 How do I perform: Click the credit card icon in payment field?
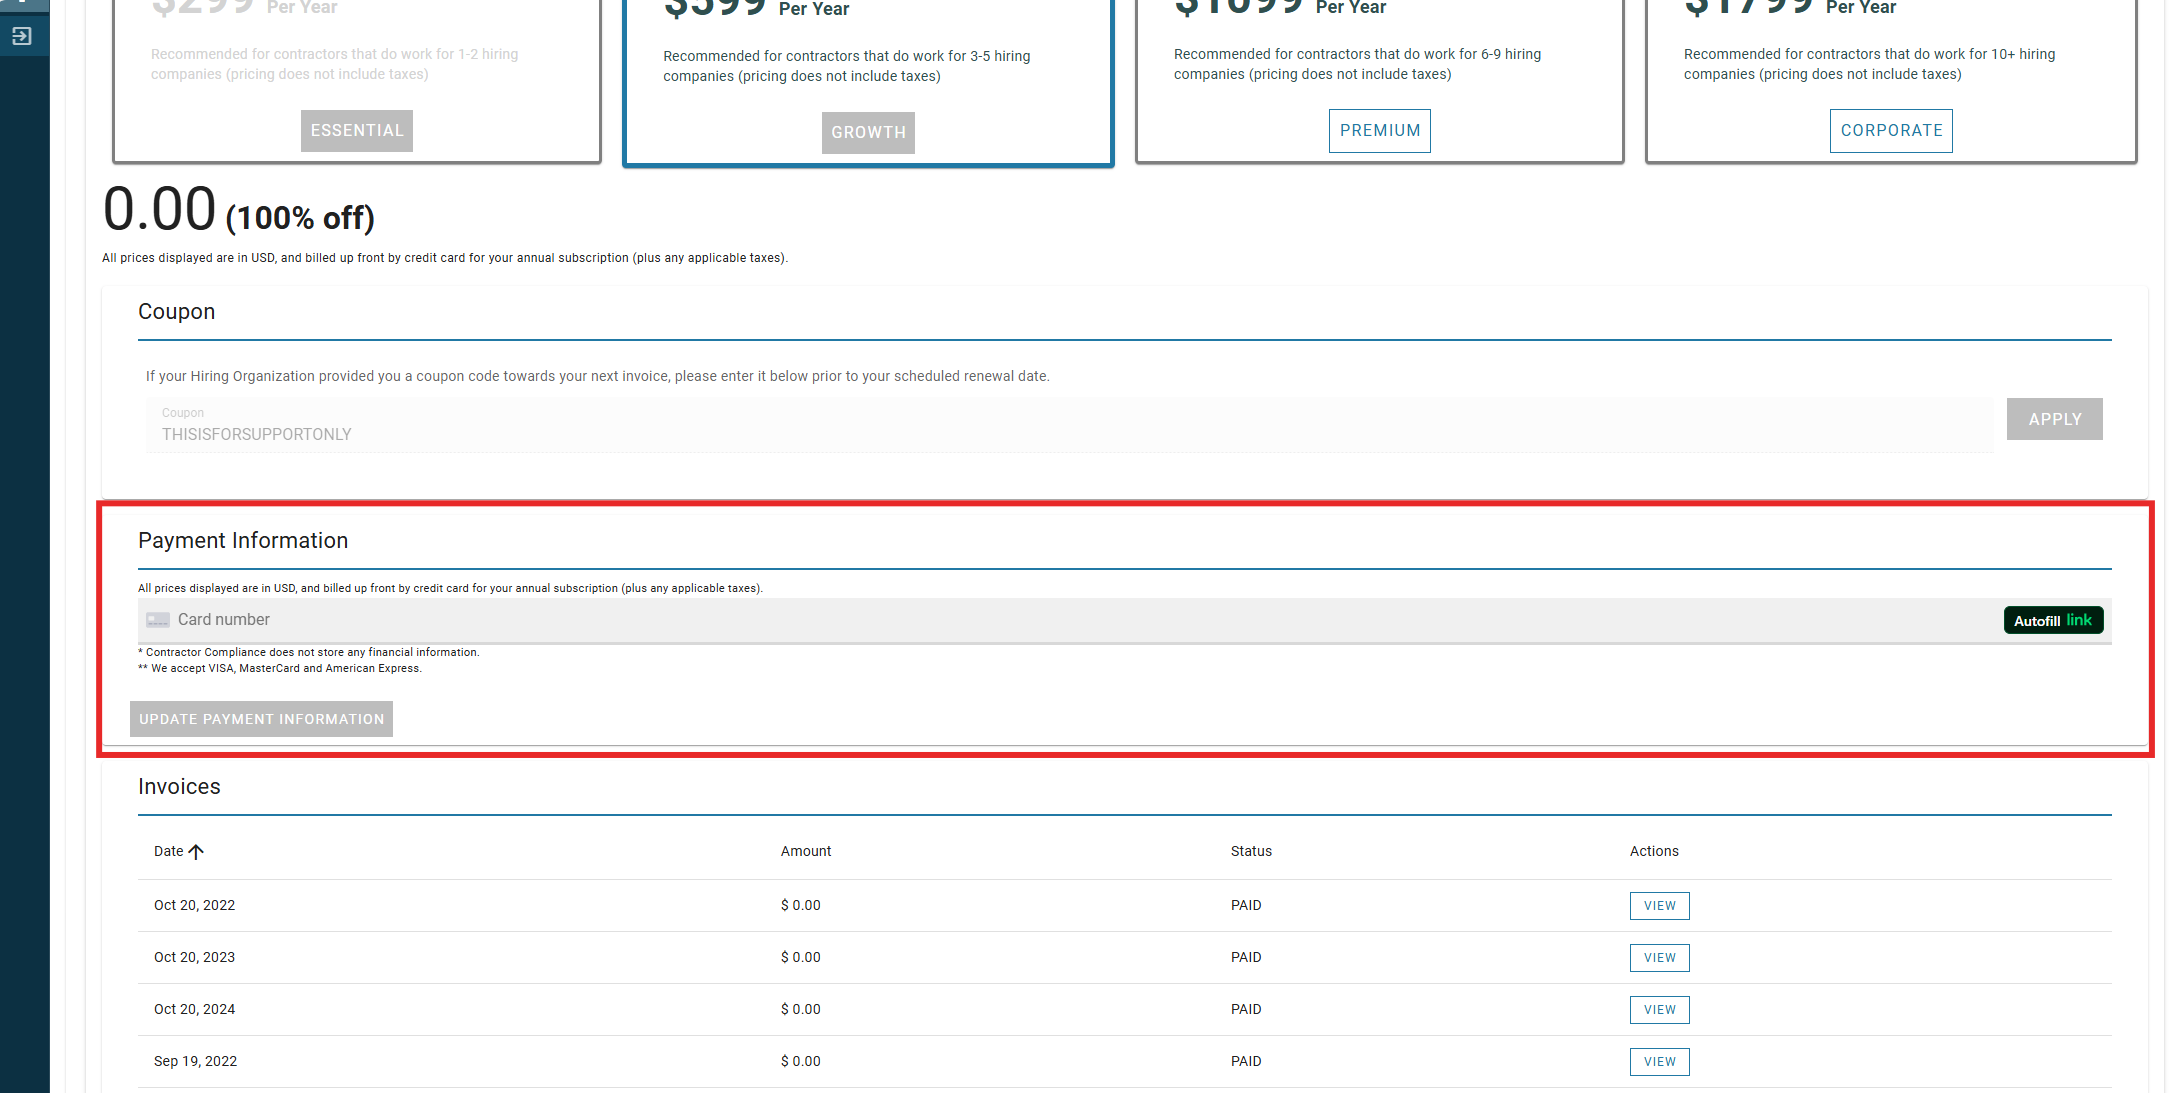[x=158, y=620]
